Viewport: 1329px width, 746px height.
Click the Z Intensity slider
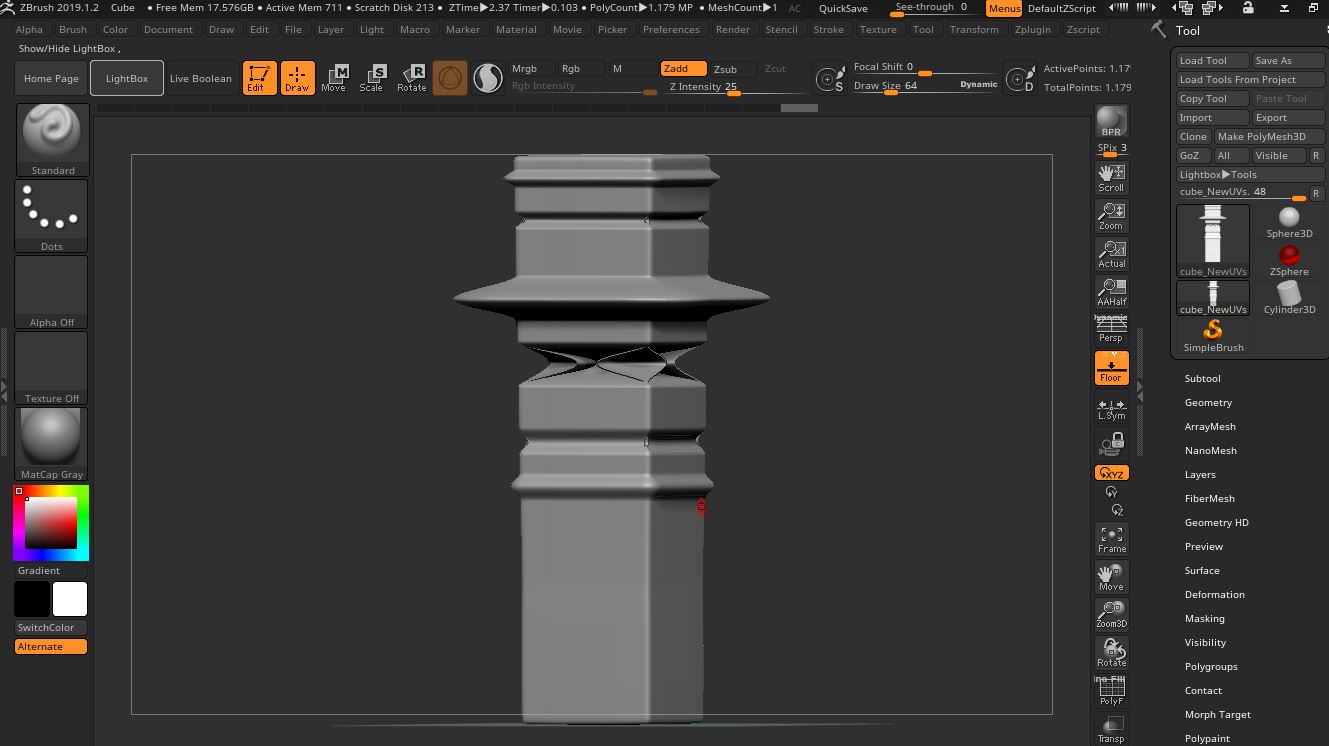[x=732, y=87]
